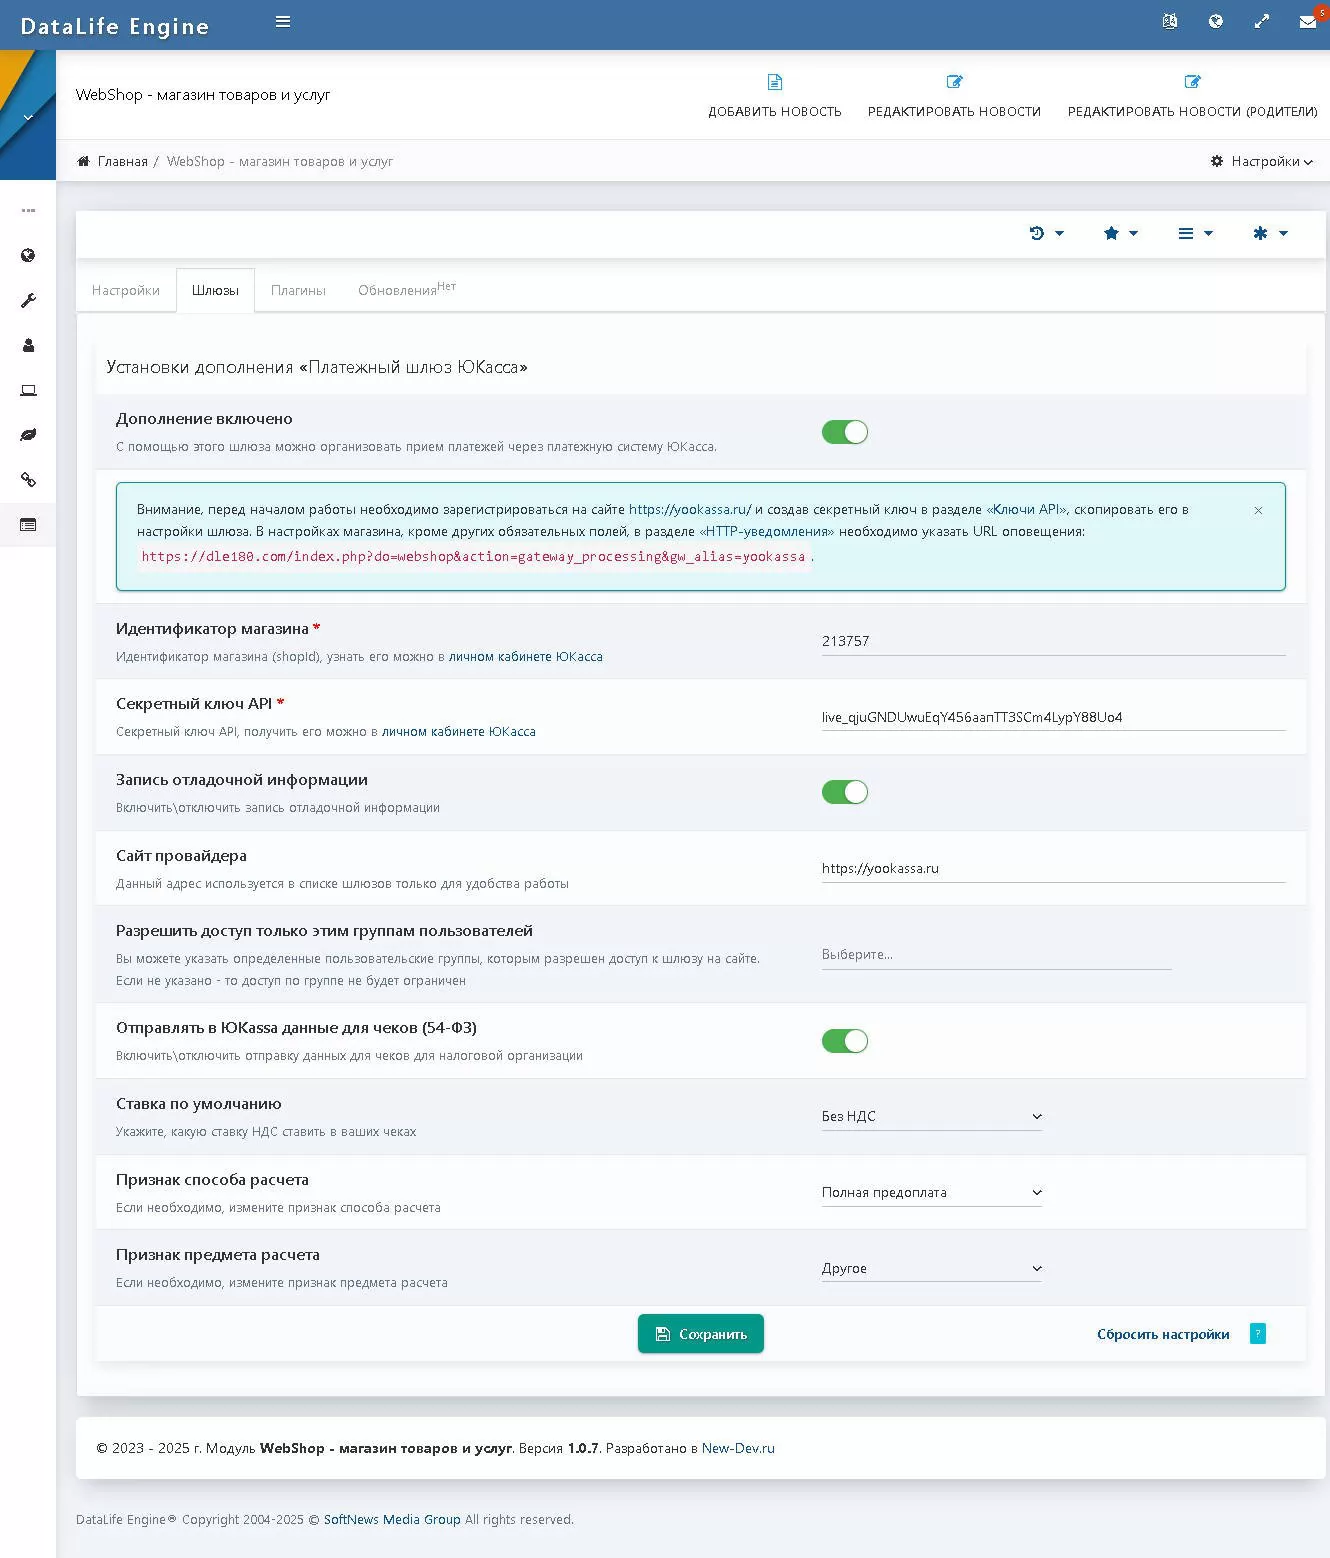1330x1558 pixels.
Task: Select the Шлюзы tab
Action: point(215,290)
